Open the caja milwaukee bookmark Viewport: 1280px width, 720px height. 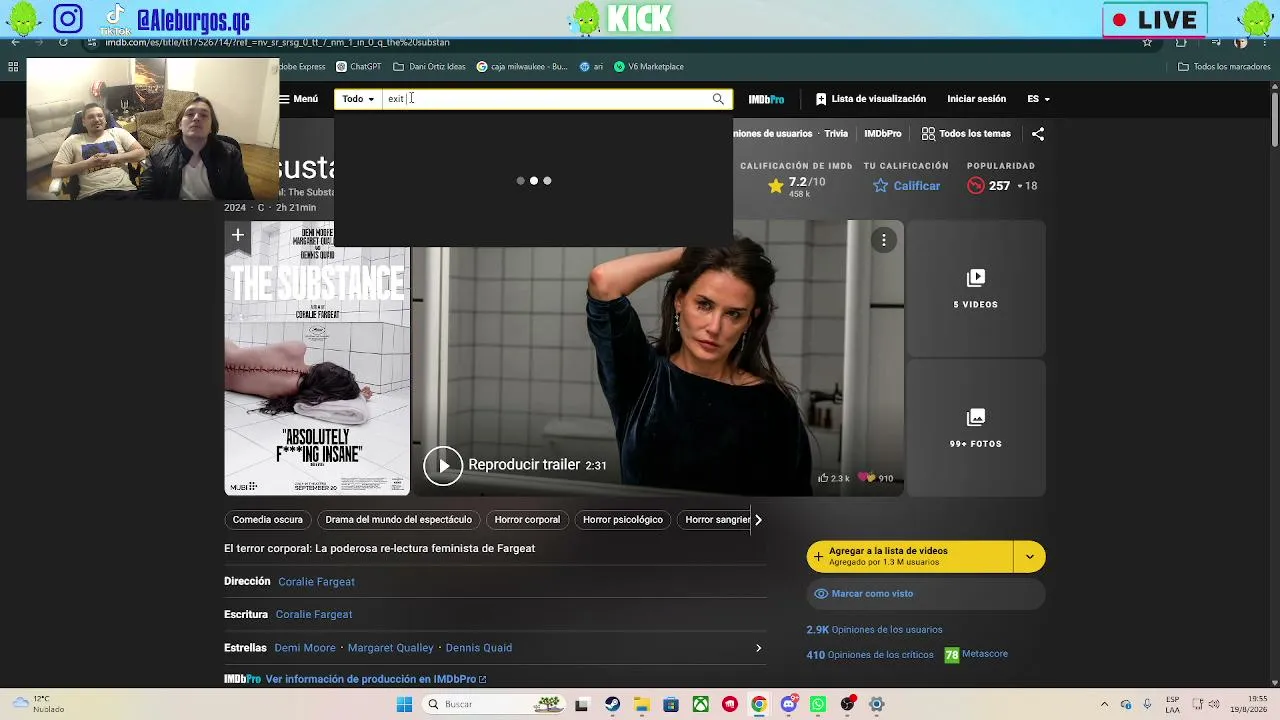[x=521, y=67]
